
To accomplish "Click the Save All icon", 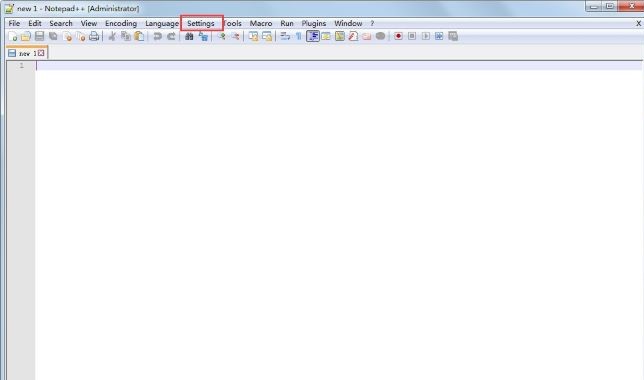I will [53, 36].
